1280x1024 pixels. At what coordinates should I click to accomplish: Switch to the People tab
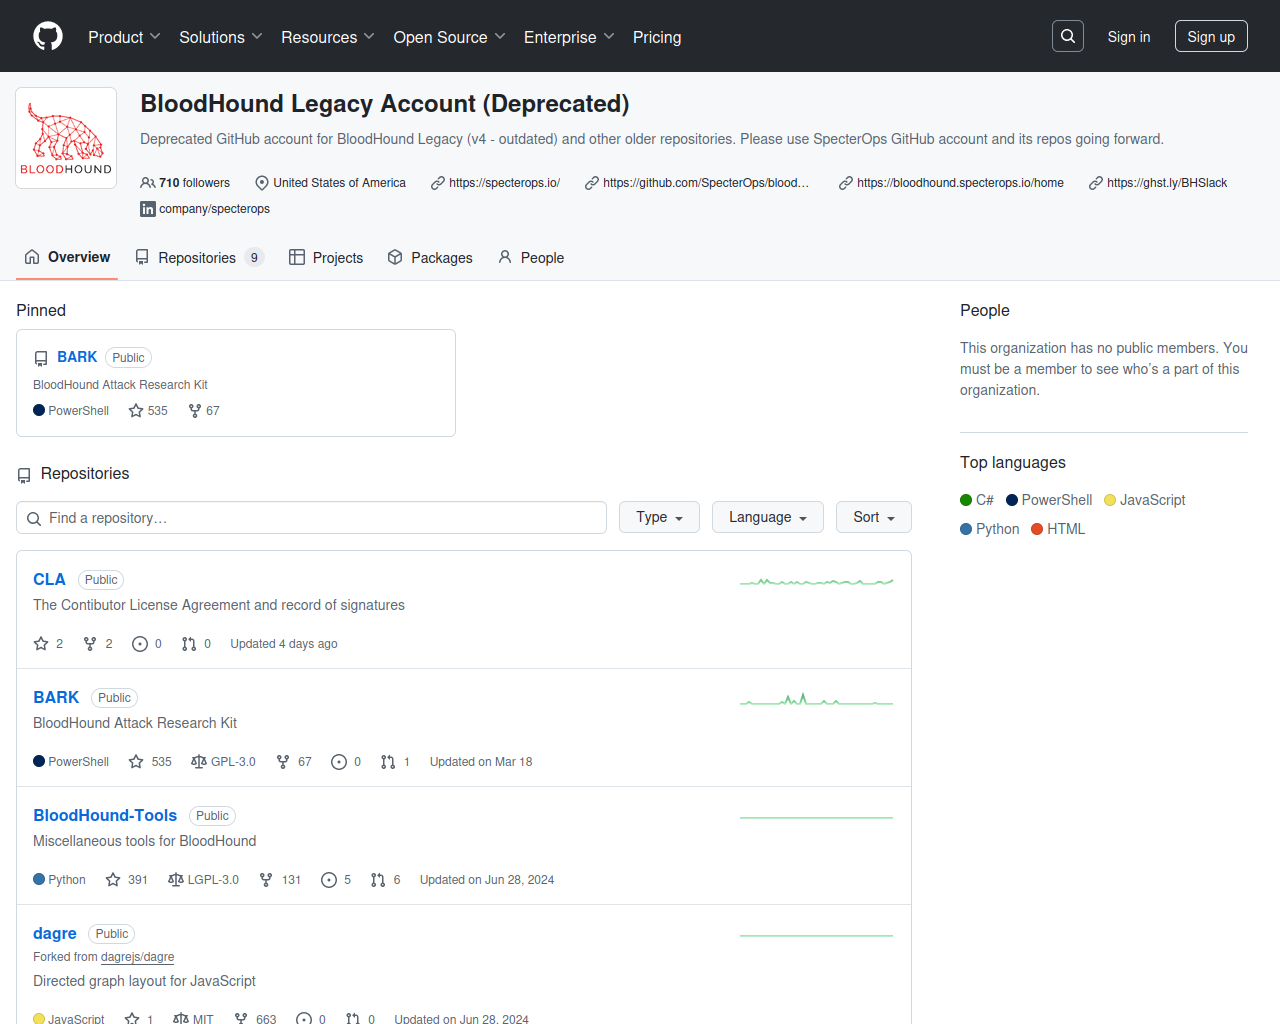(531, 257)
